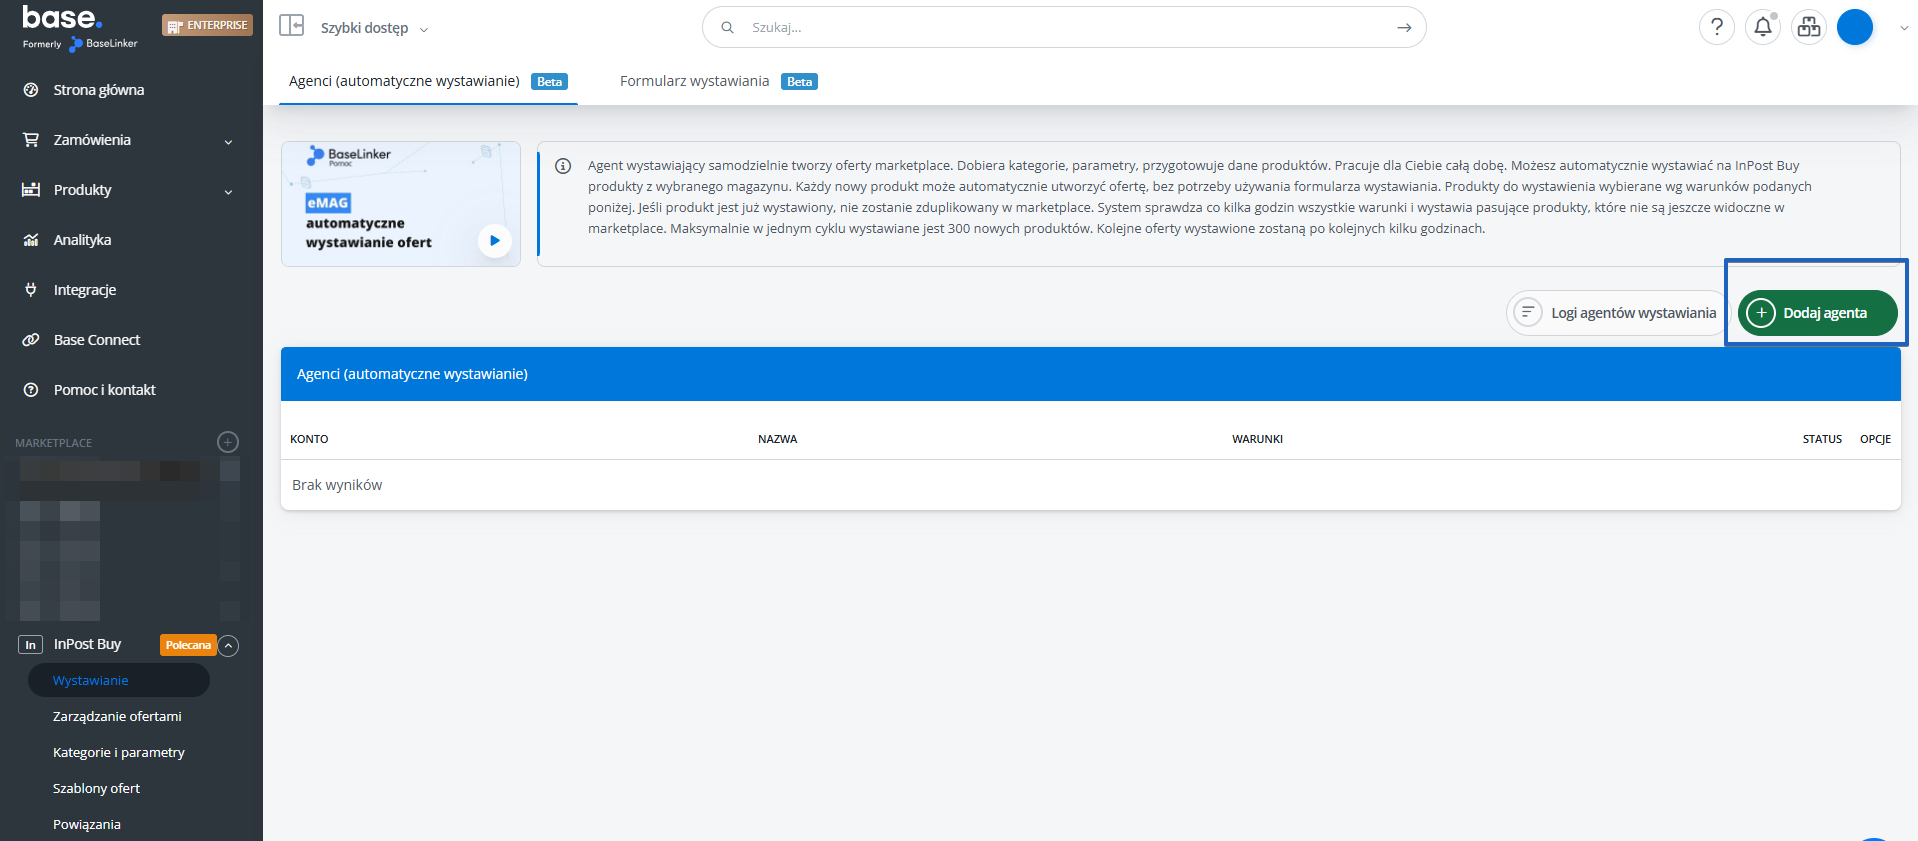Open the Integracje sidebar item
Screen dimensions: 1918x841
[x=85, y=290]
